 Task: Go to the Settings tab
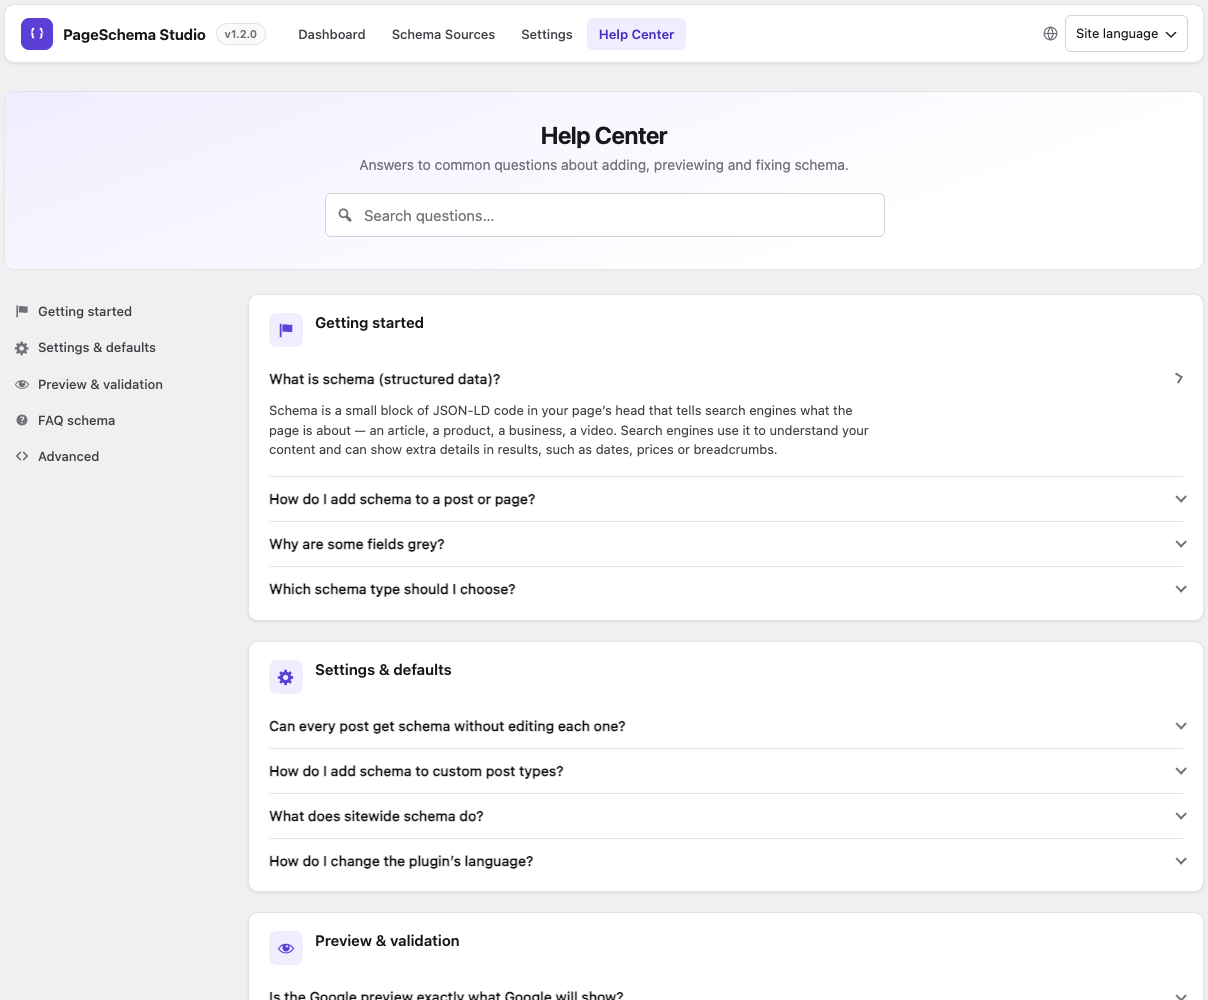tap(547, 34)
